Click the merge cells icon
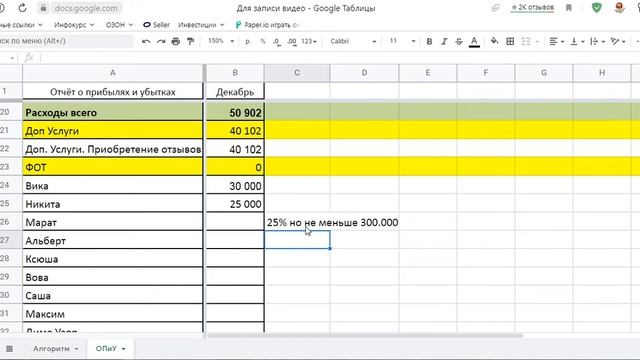The image size is (640, 360). coord(526,41)
